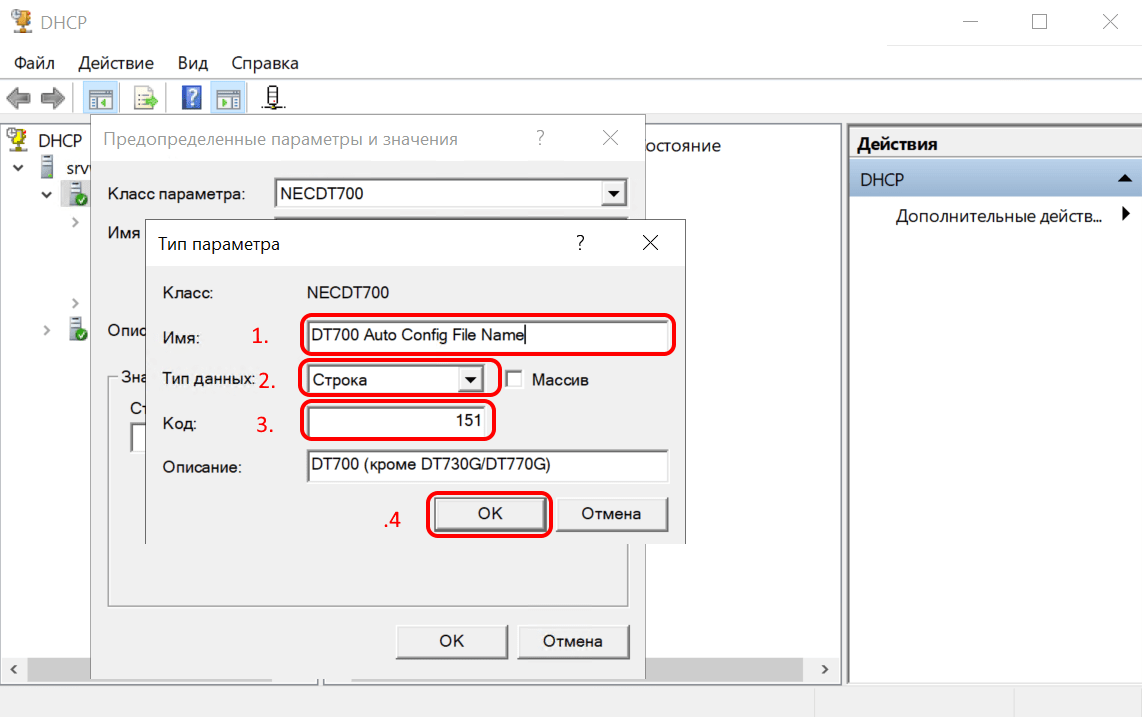Image resolution: width=1142 pixels, height=717 pixels.
Task: Click the Forward arrow in the toolbar
Action: coord(52,98)
